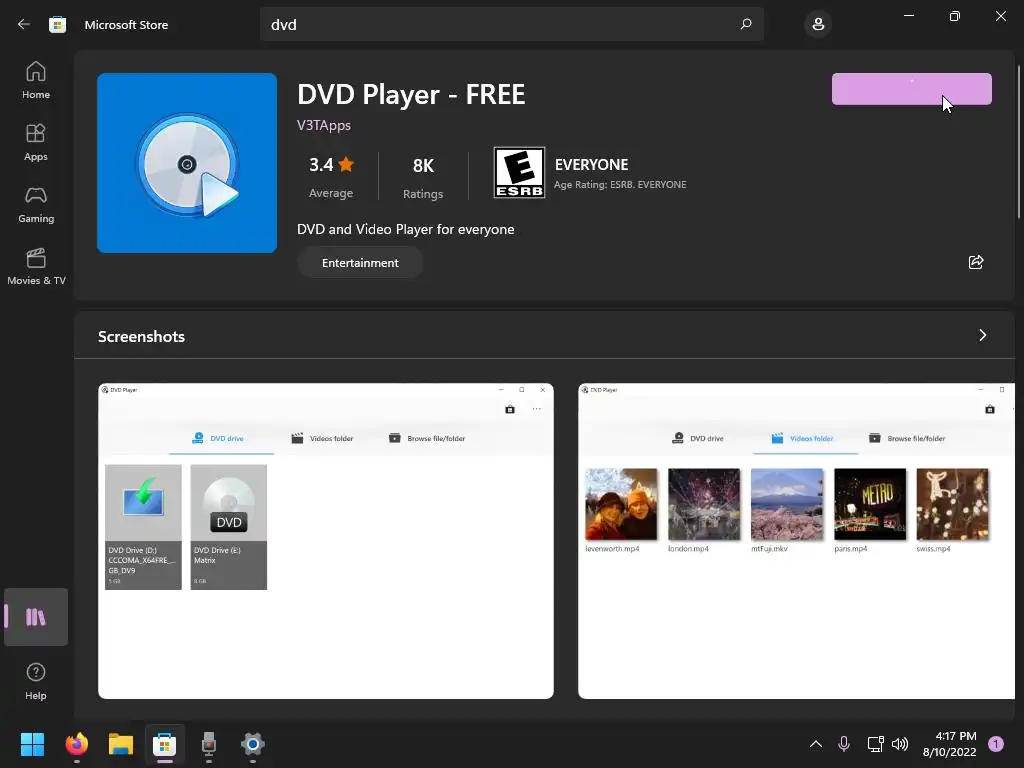Open the user account profile icon
The width and height of the screenshot is (1024, 768).
point(818,25)
